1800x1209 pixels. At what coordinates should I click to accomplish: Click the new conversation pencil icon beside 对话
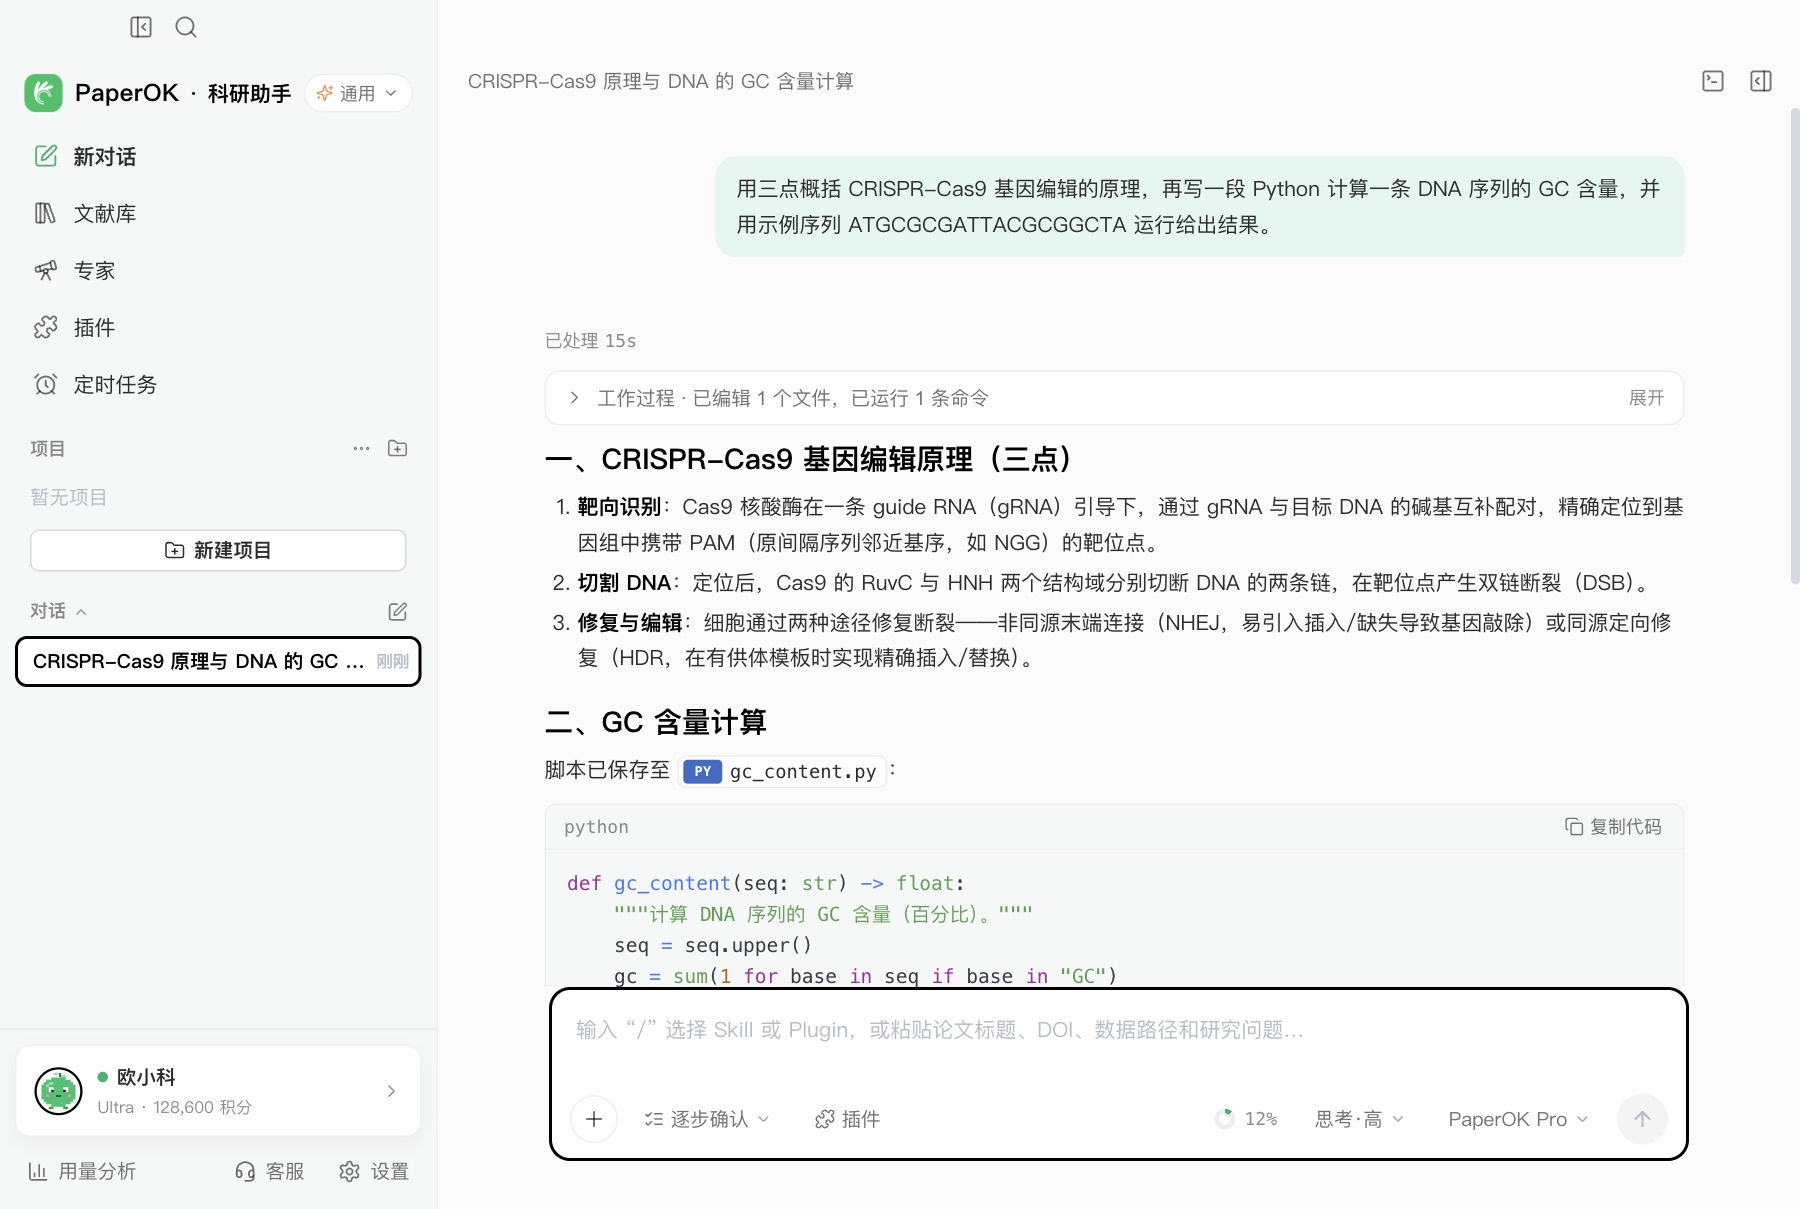pos(397,611)
